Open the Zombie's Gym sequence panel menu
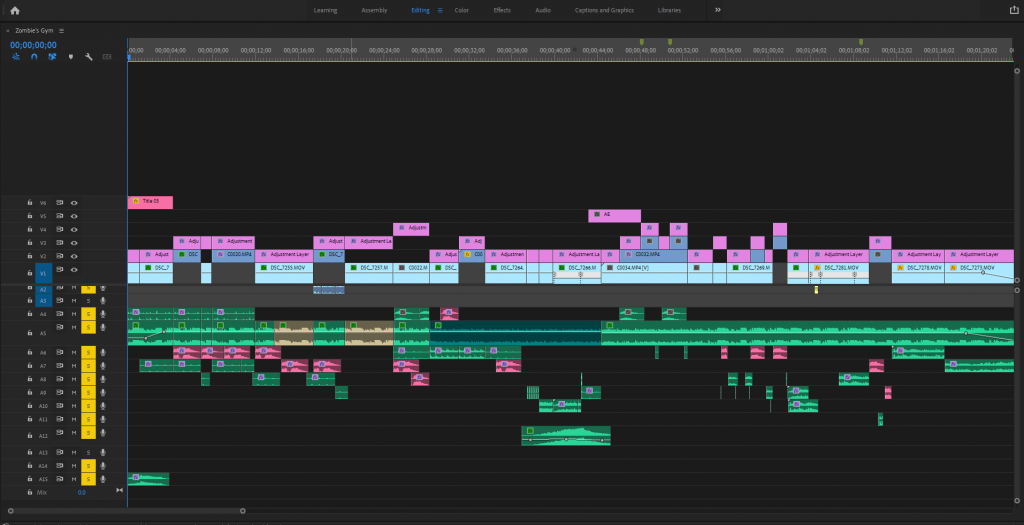The width and height of the screenshot is (1024, 525). click(x=61, y=31)
